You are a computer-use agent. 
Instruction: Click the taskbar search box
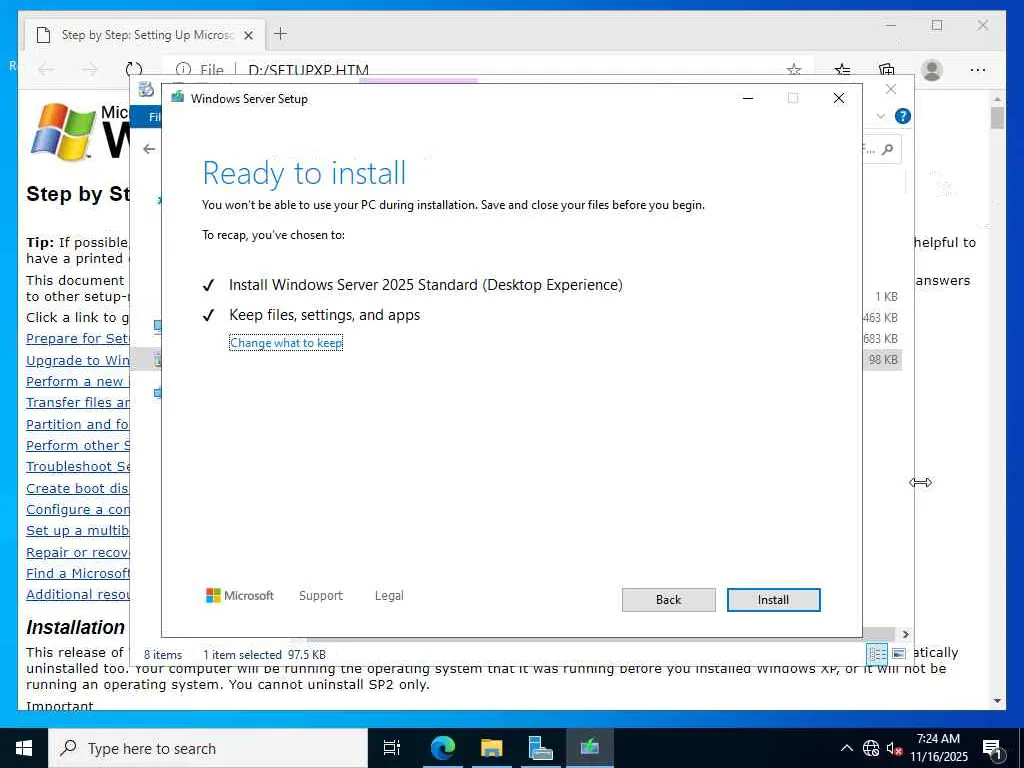click(208, 748)
